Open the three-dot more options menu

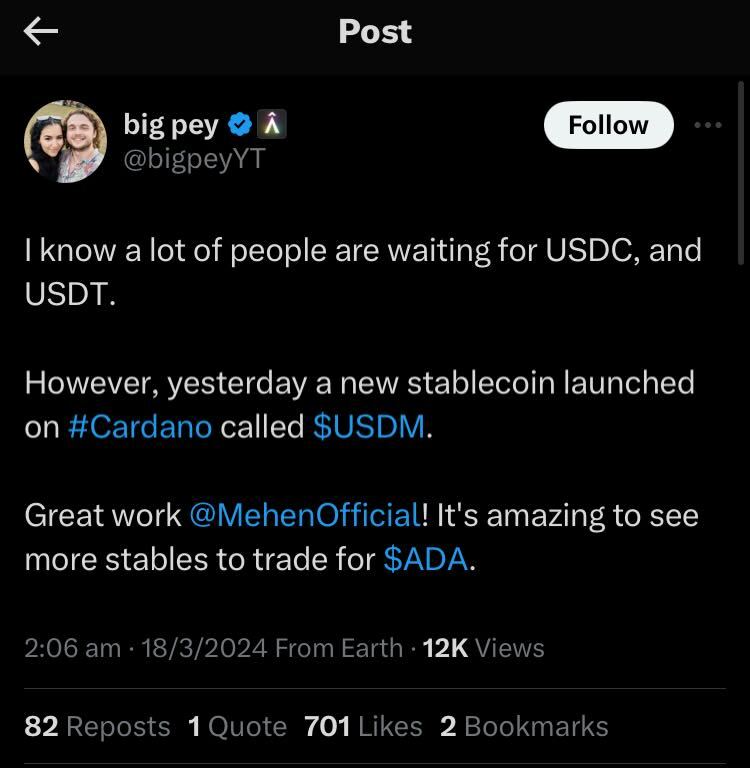point(707,125)
